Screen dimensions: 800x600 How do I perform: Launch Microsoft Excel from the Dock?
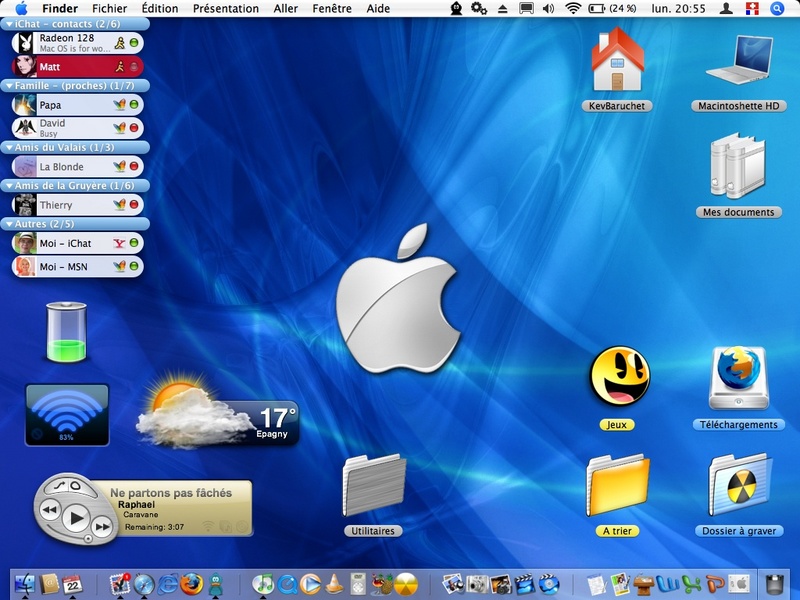pyautogui.click(x=691, y=584)
